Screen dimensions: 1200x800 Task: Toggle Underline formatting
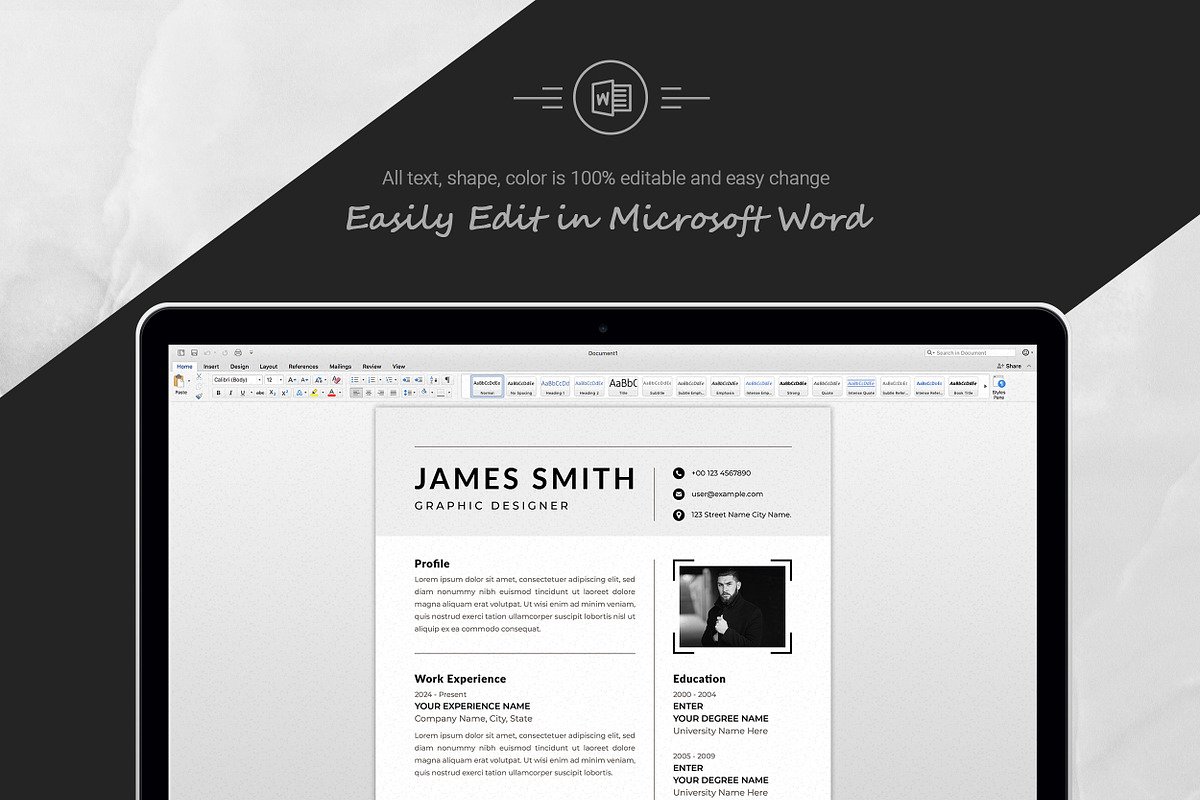click(x=243, y=393)
